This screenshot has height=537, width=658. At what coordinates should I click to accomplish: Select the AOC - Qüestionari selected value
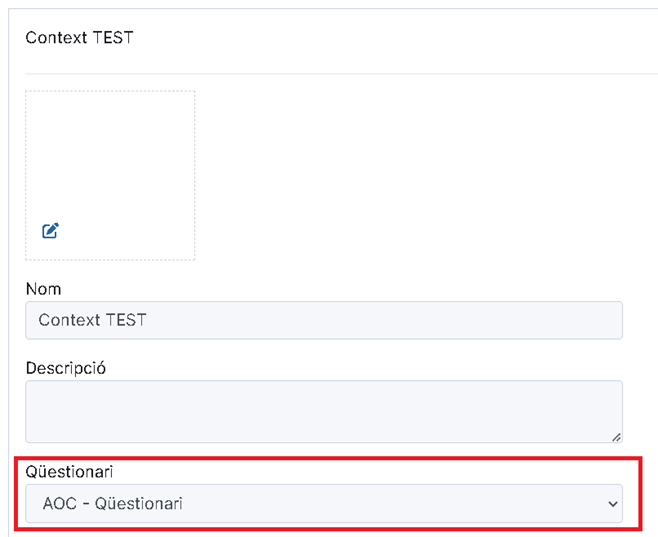tap(112, 503)
